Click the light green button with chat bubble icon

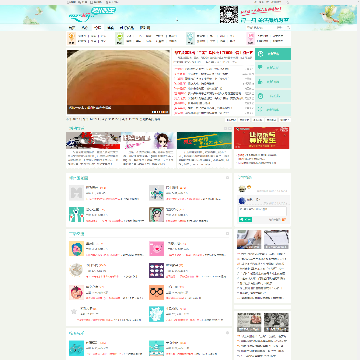coord(273,68)
